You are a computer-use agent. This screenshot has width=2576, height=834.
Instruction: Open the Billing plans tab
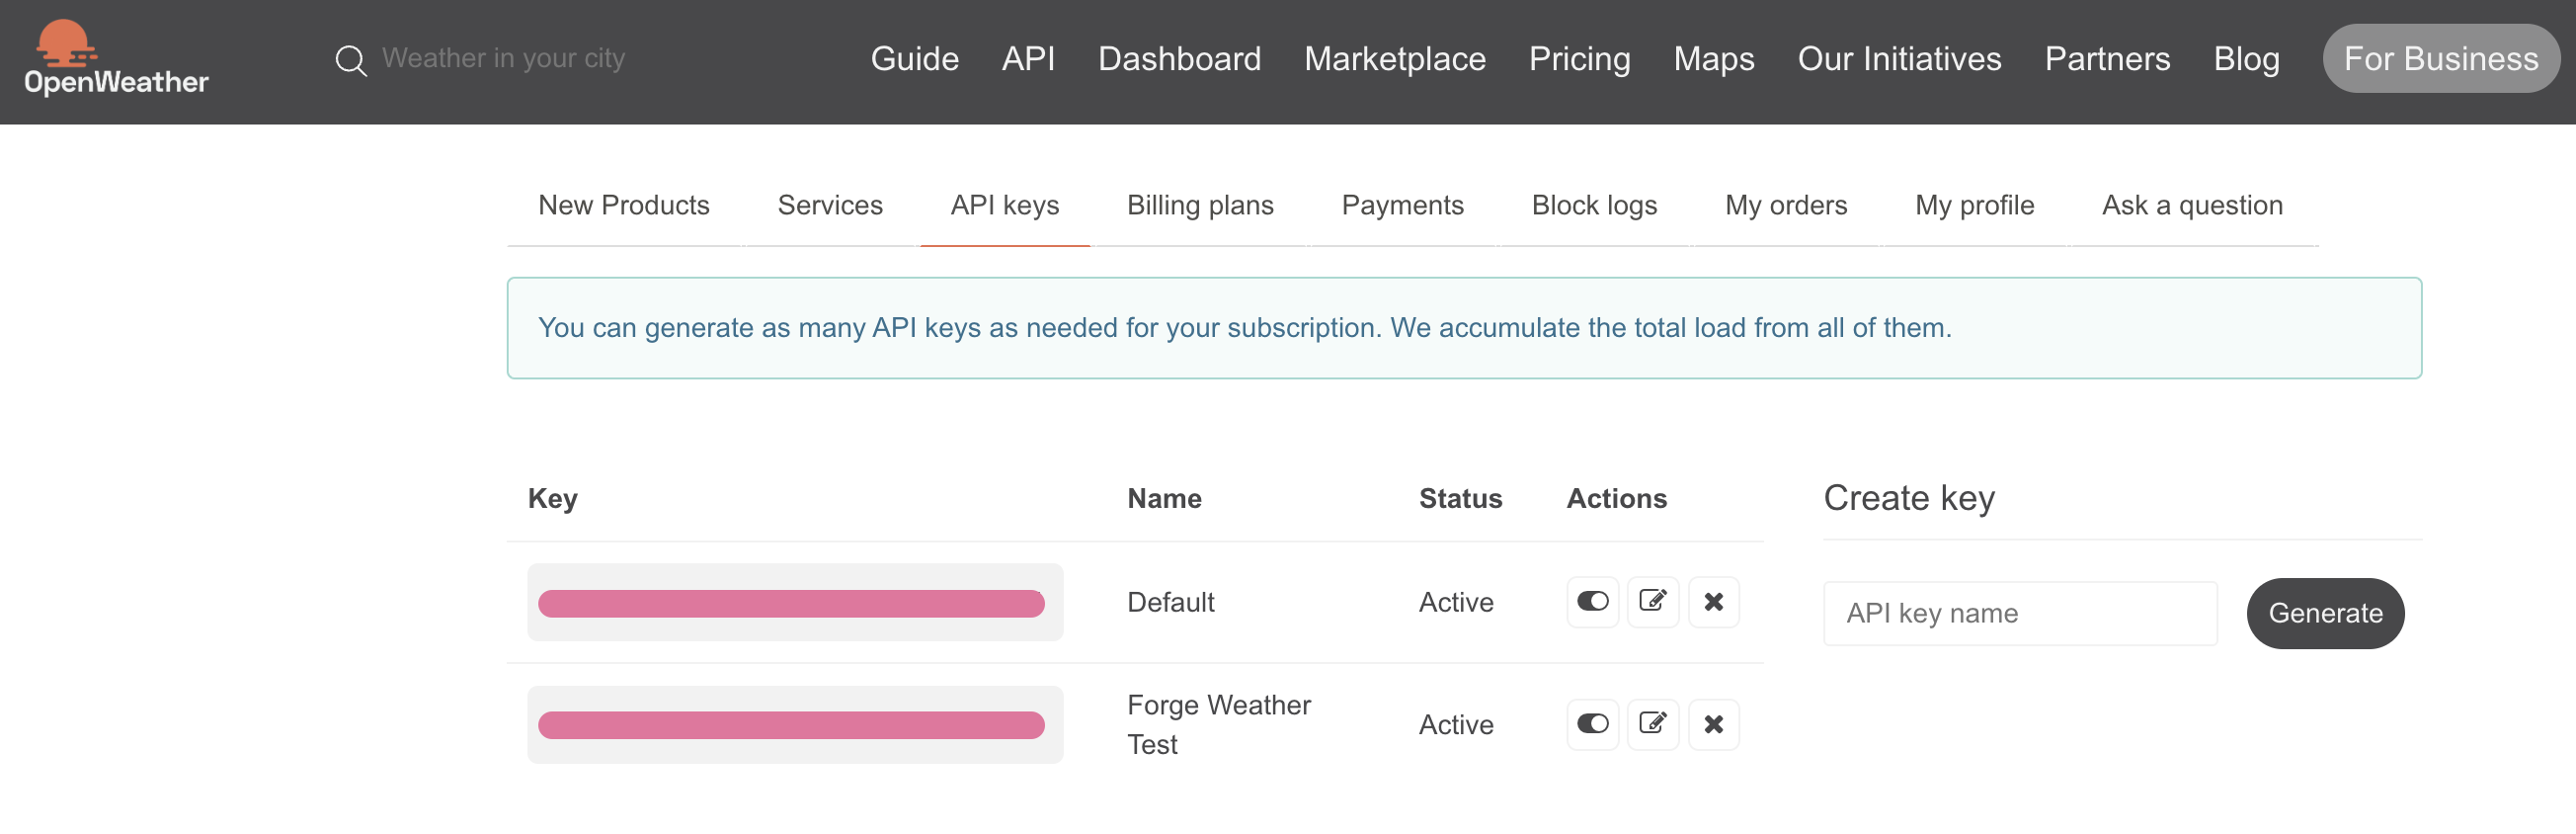click(1199, 205)
